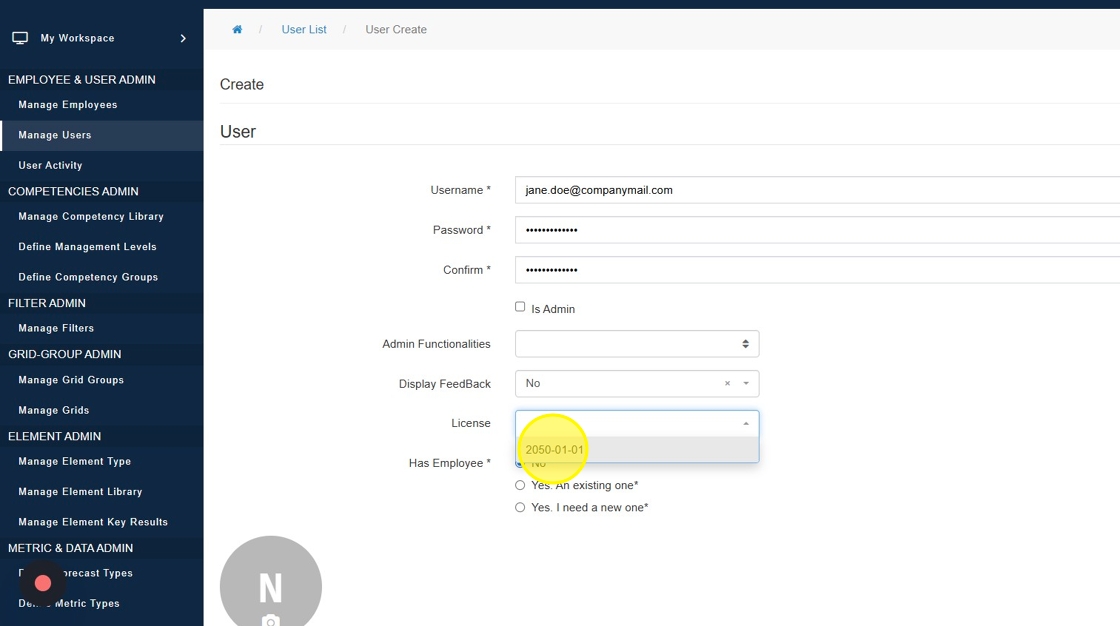Open Display FeedBack dropdown arrow
The image size is (1120, 626).
coord(746,384)
